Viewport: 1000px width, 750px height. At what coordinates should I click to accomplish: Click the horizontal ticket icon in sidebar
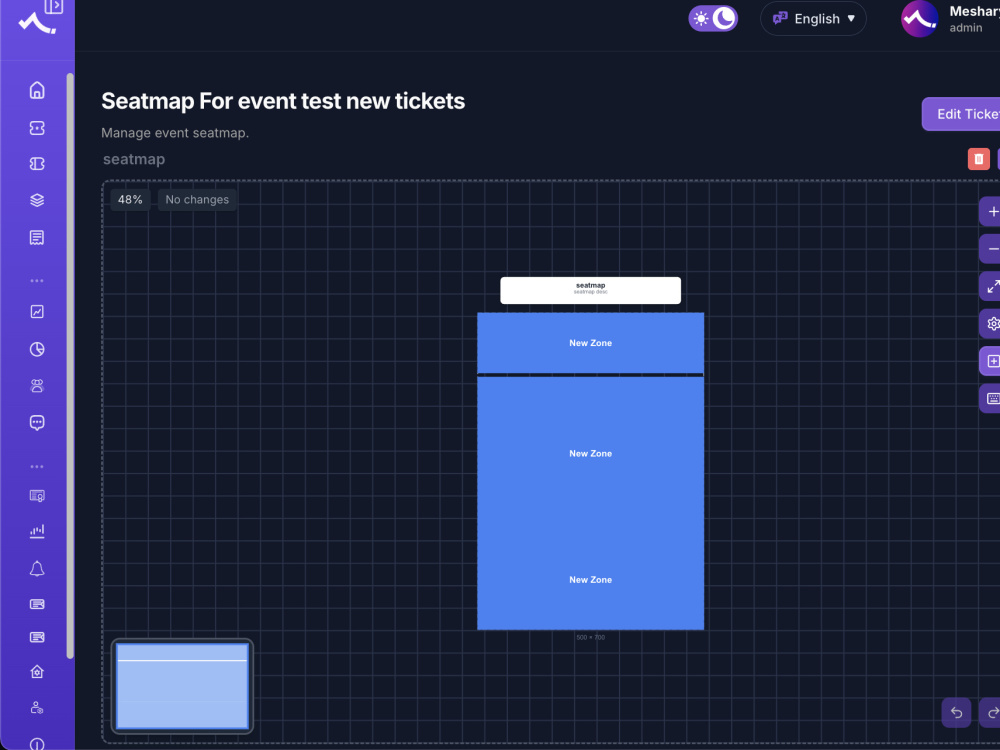point(37,128)
